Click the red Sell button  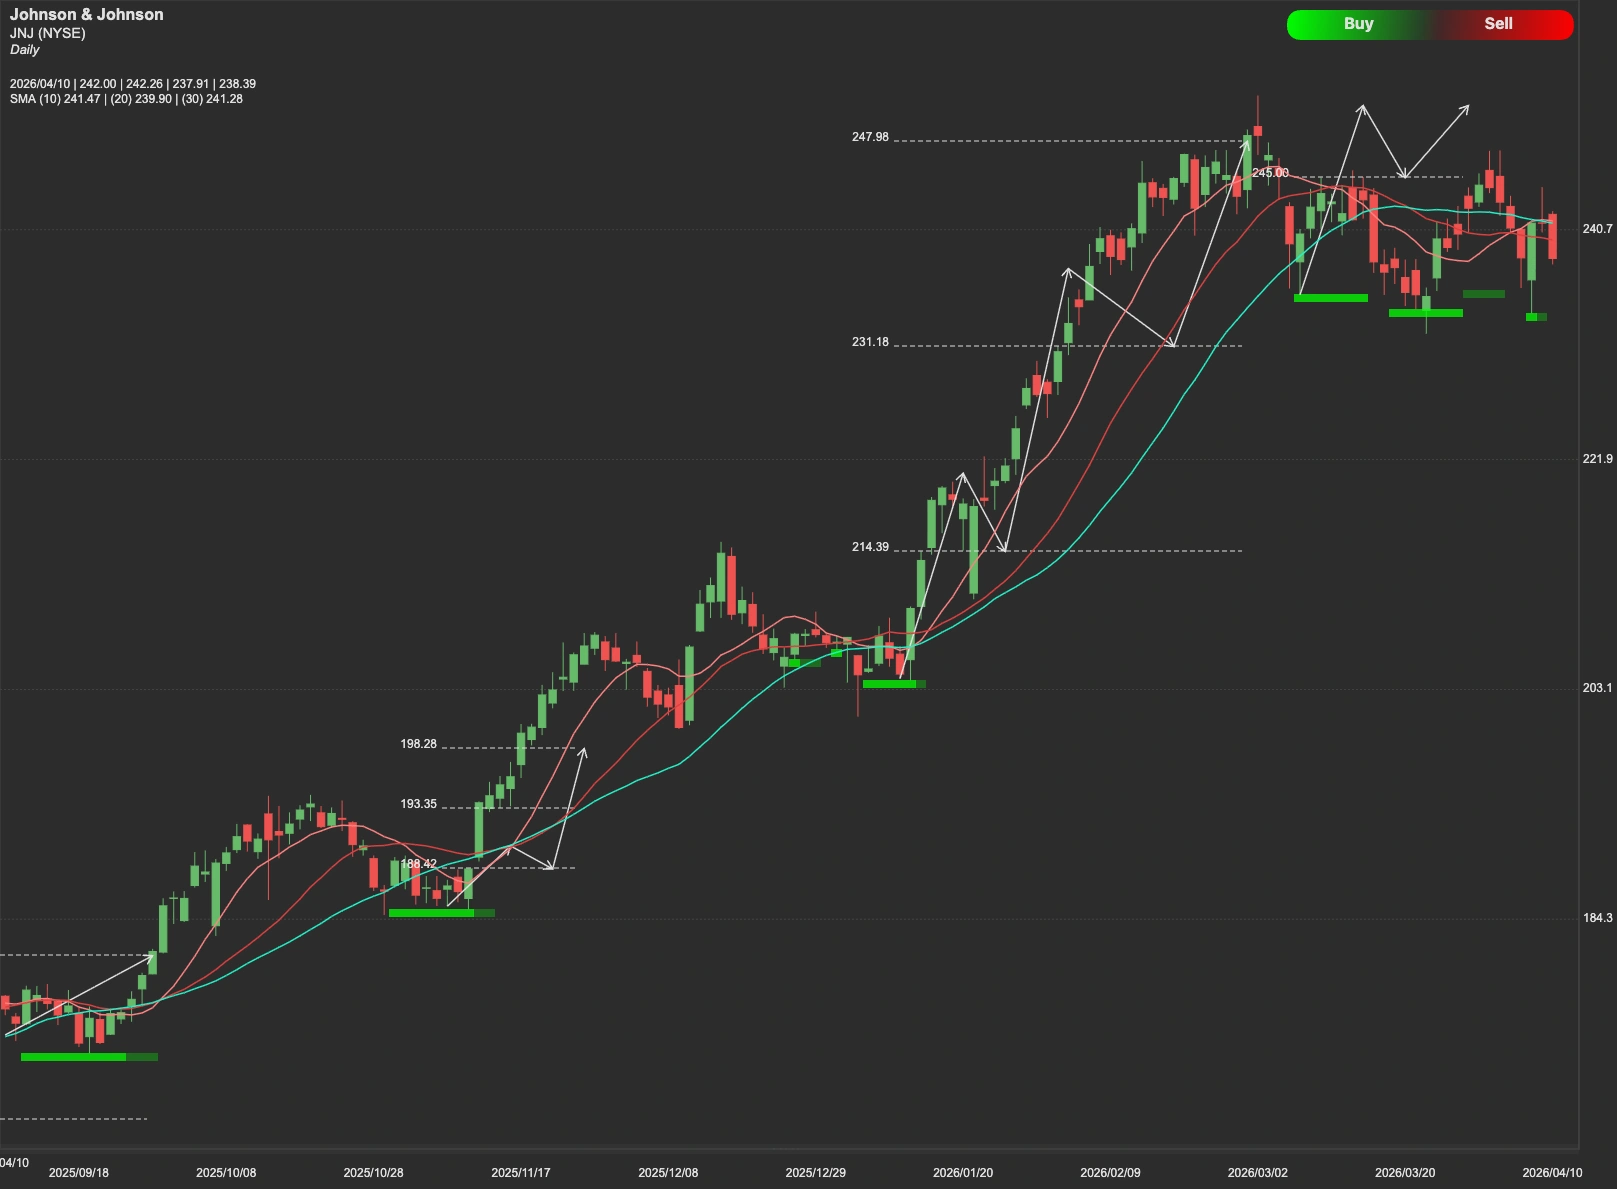coord(1497,23)
